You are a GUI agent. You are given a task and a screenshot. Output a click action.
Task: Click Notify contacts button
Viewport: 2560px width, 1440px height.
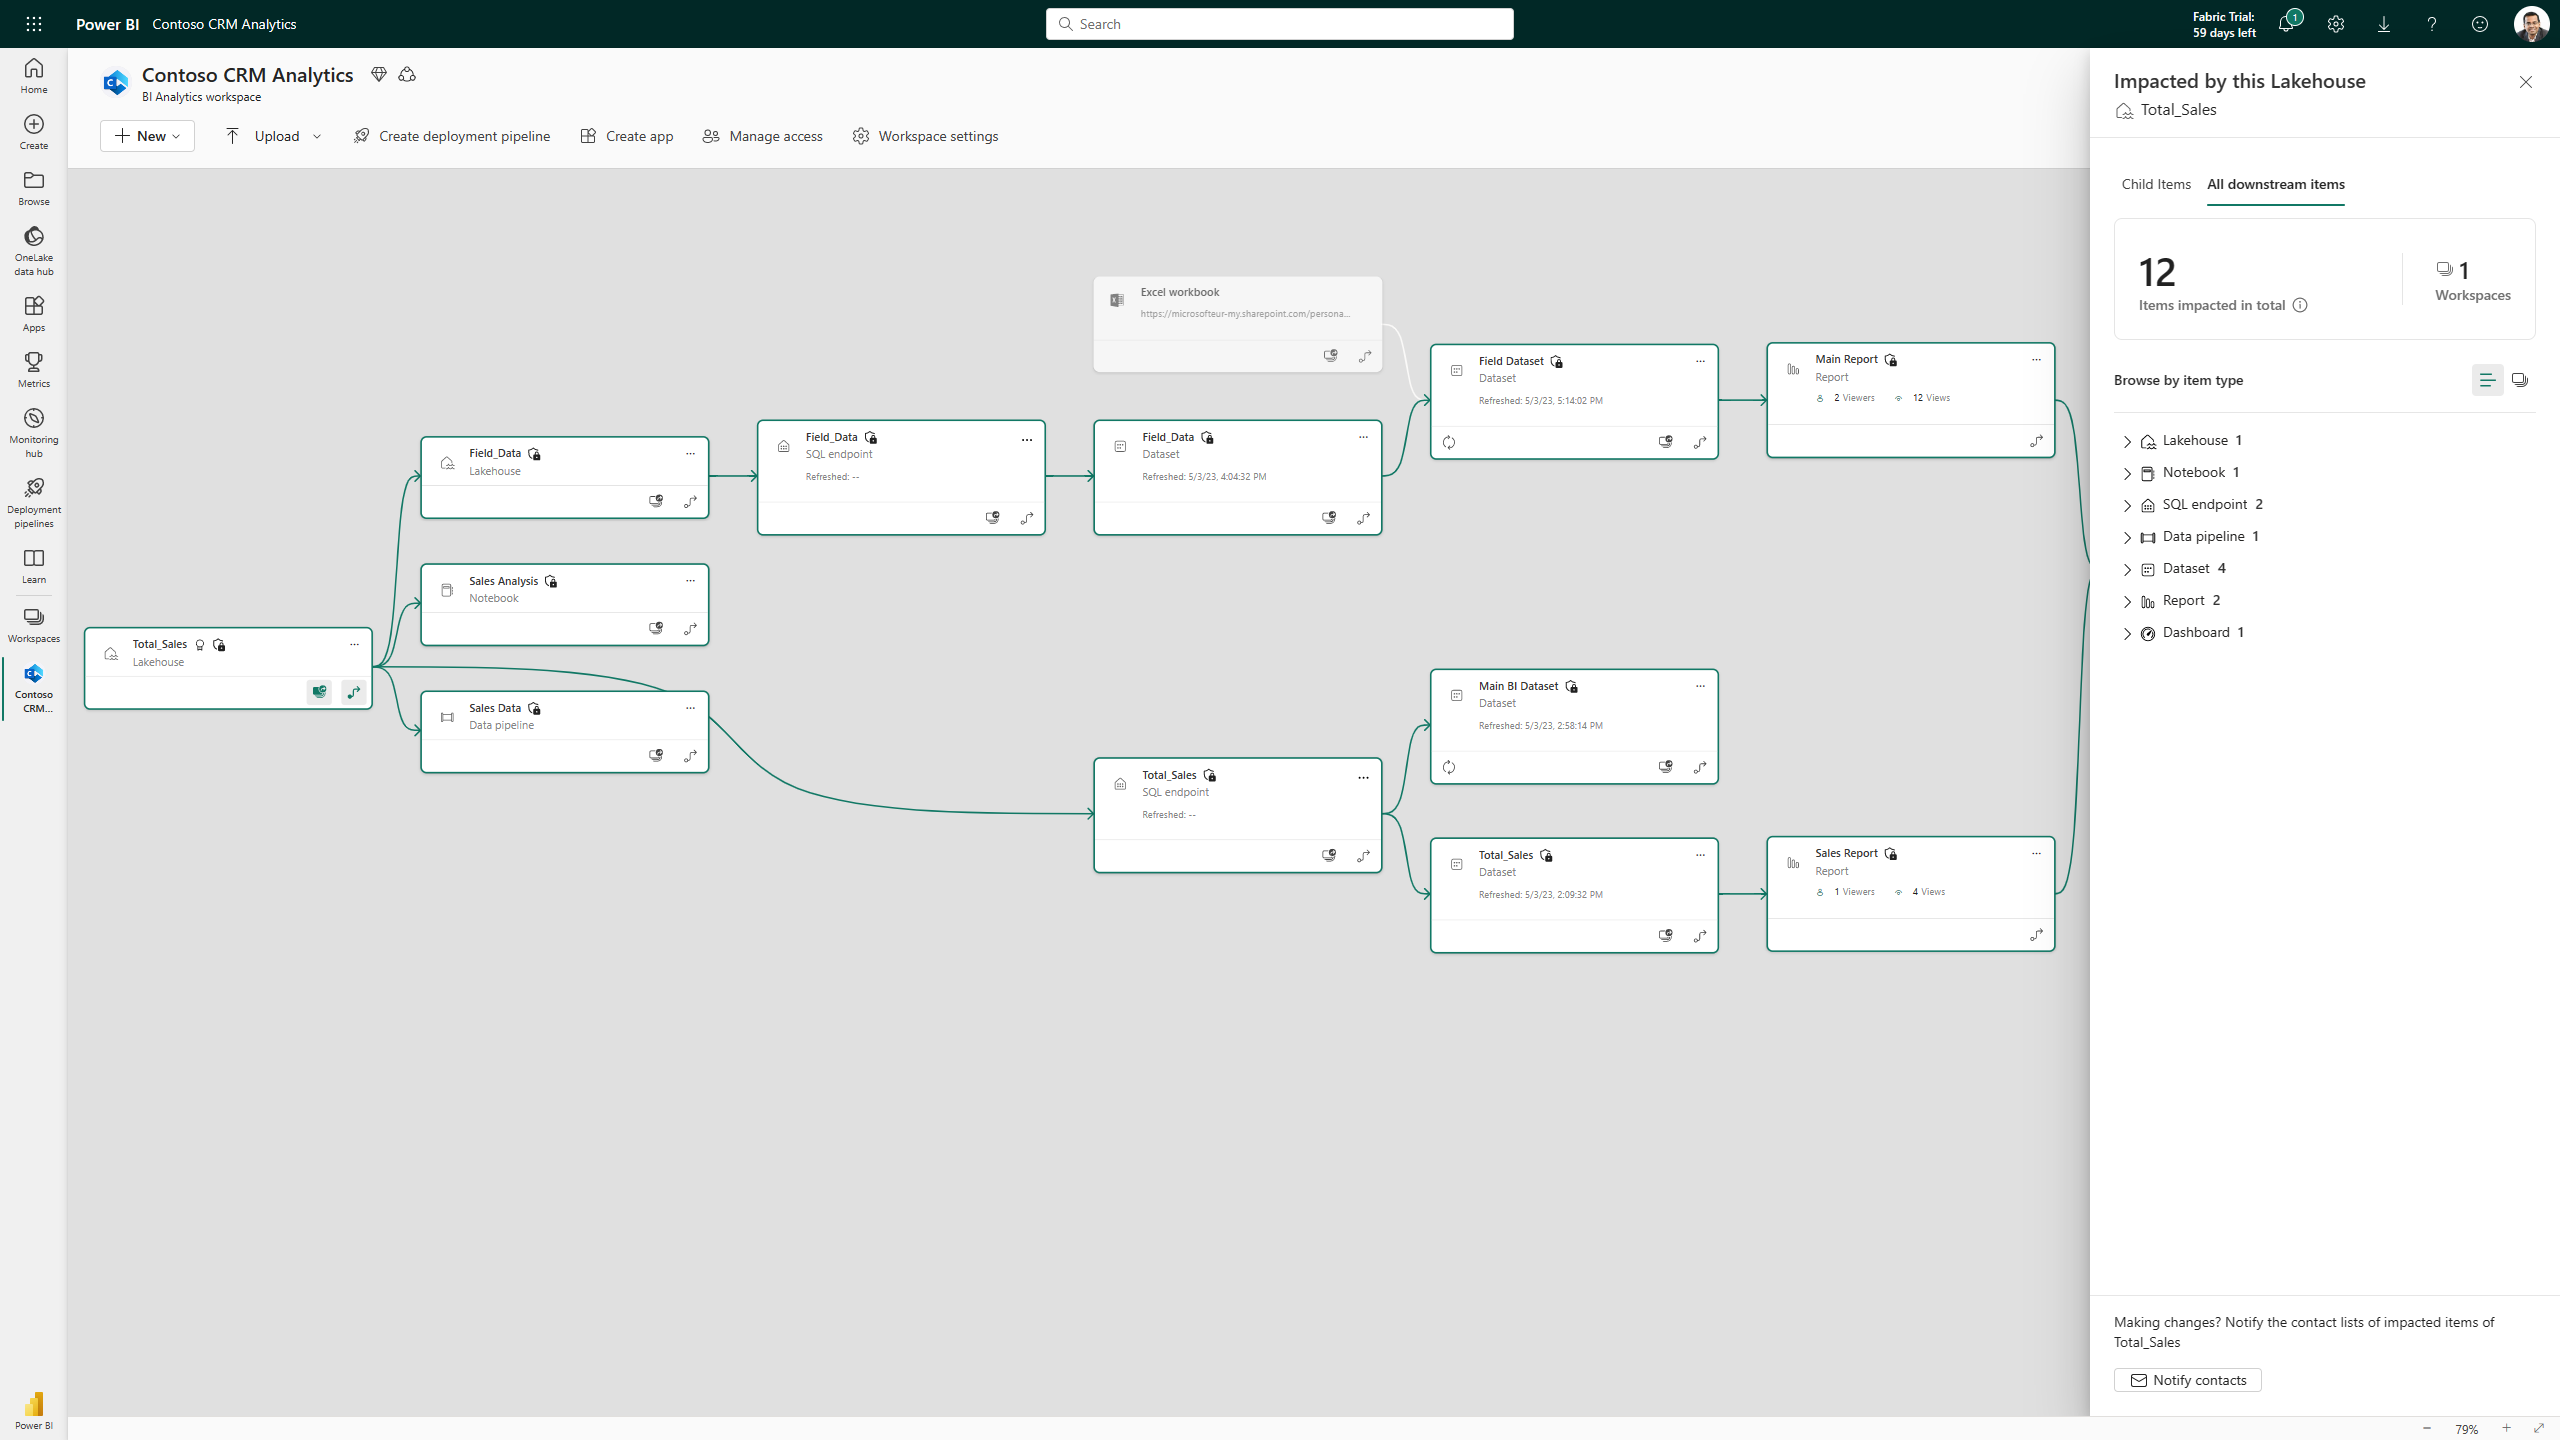click(2188, 1380)
